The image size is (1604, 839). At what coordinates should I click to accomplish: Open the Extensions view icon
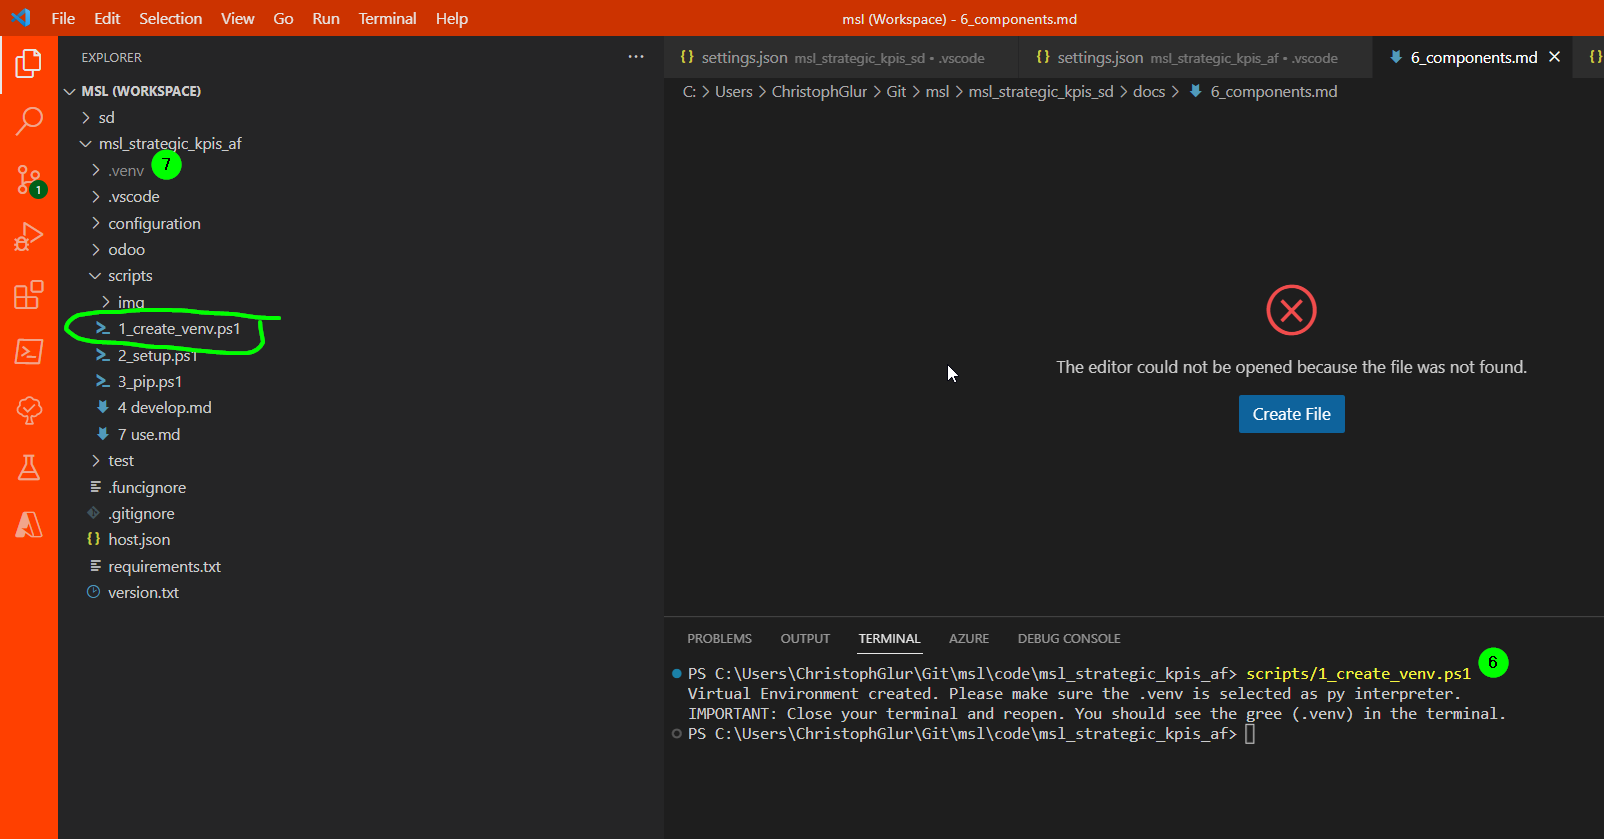(x=29, y=295)
